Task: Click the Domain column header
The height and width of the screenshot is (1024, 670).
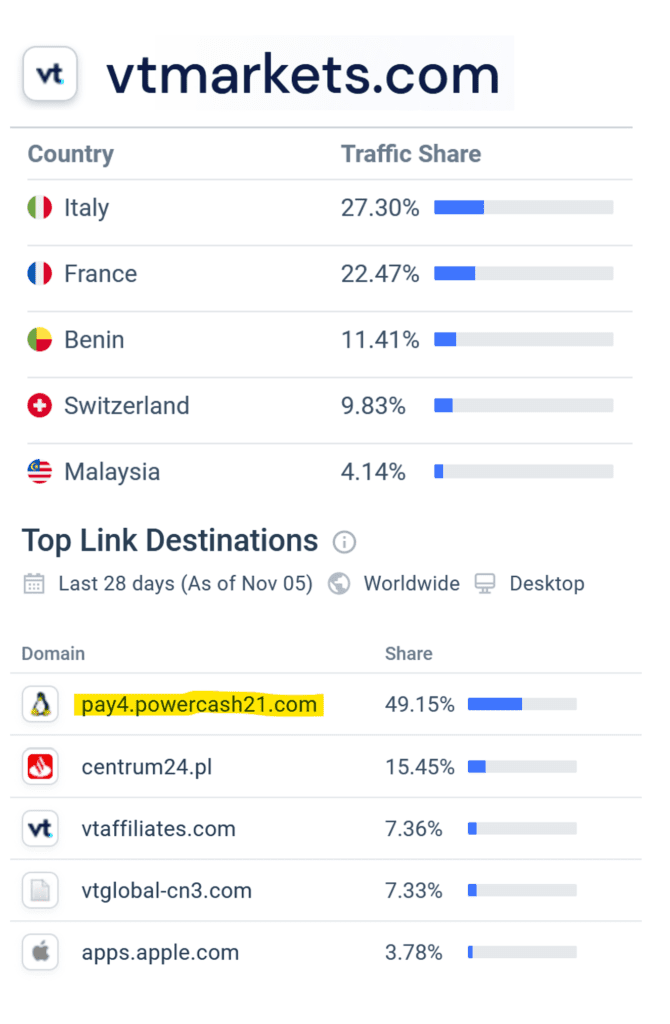Action: coord(54,654)
